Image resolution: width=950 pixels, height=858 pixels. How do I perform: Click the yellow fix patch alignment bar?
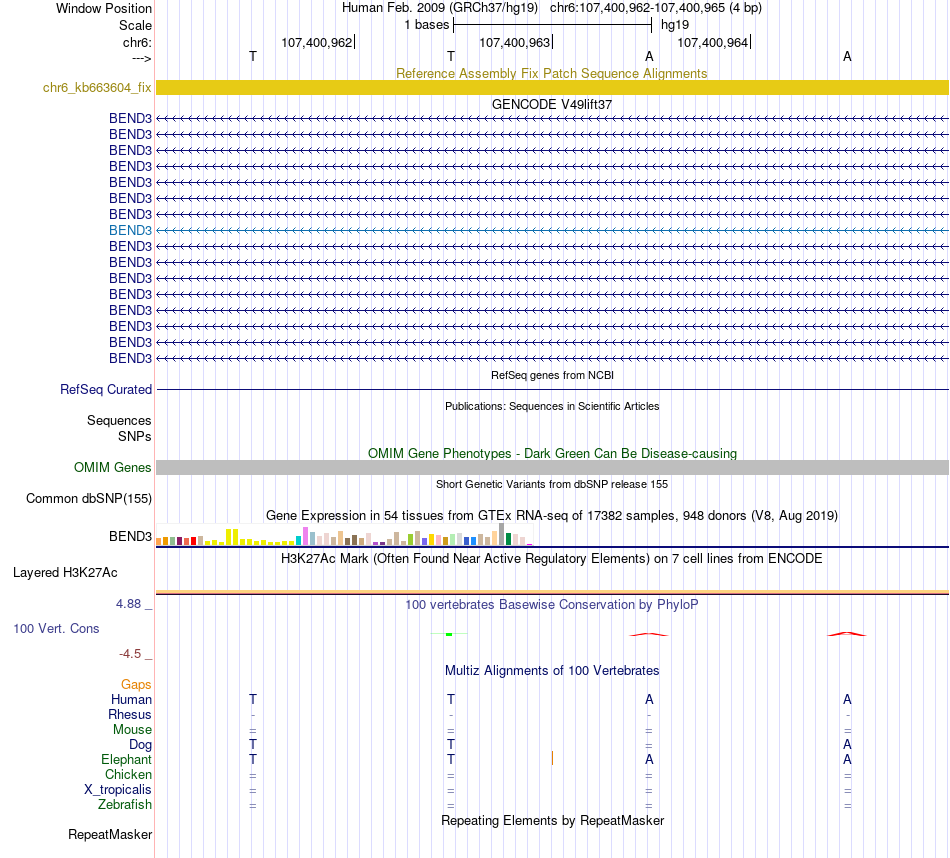[x=553, y=87]
